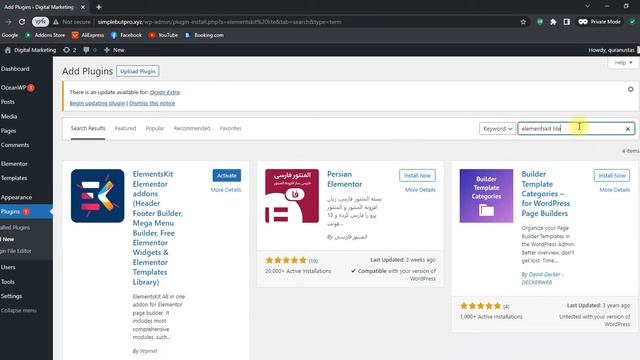The height and width of the screenshot is (360, 640).
Task: Go to Dashboard in sidebar
Action: pyautogui.click(x=15, y=69)
